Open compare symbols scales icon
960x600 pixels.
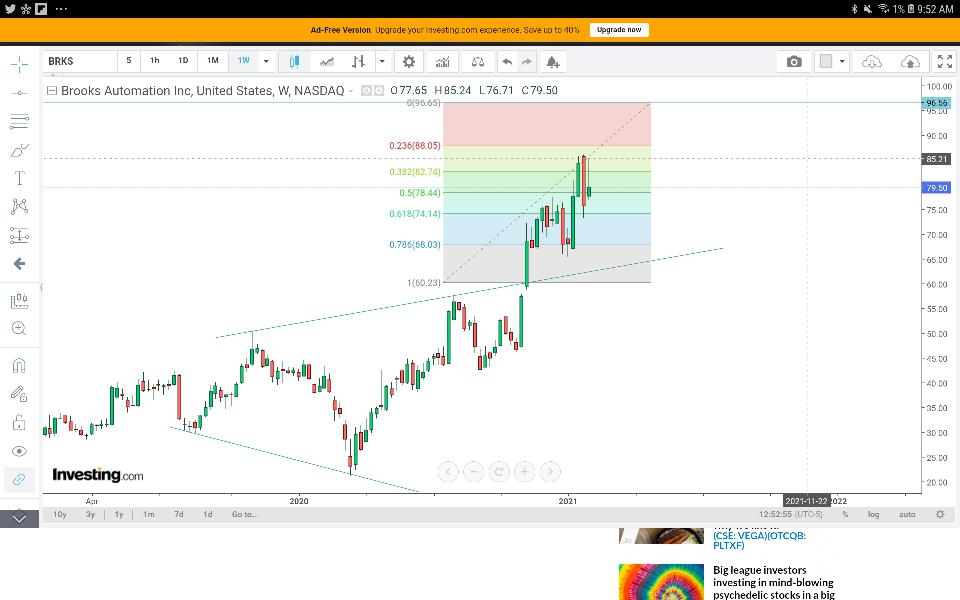click(x=478, y=61)
